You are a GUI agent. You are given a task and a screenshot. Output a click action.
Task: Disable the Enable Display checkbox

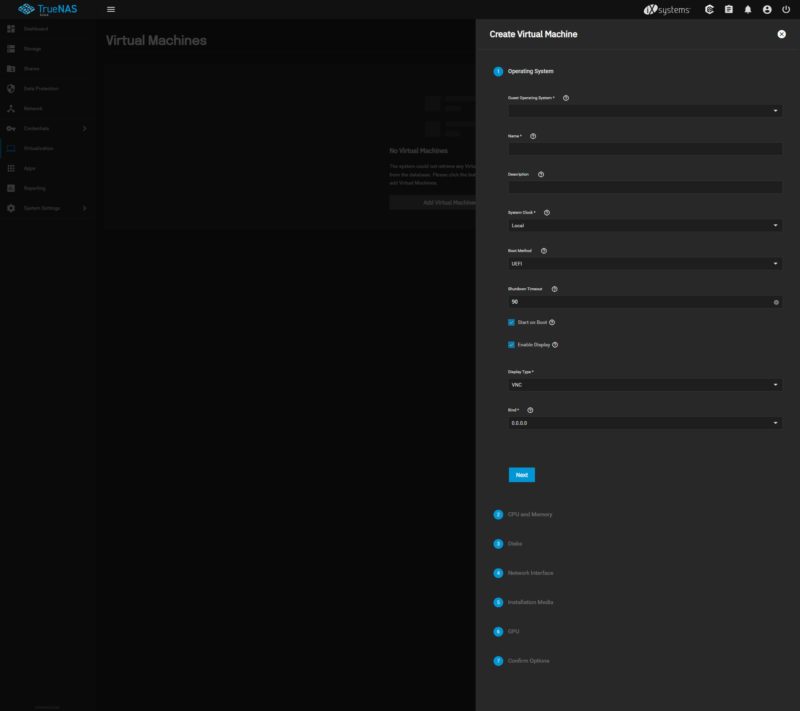(x=512, y=344)
